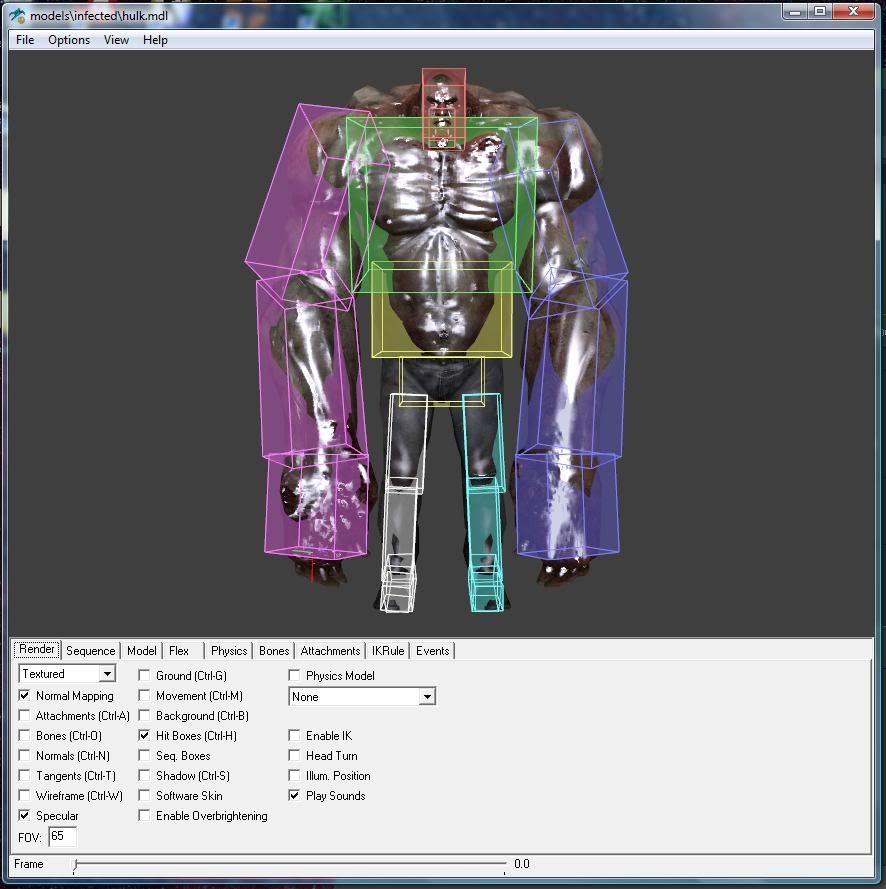Image resolution: width=886 pixels, height=889 pixels.
Task: Check the Head Turn checkbox
Action: (x=294, y=755)
